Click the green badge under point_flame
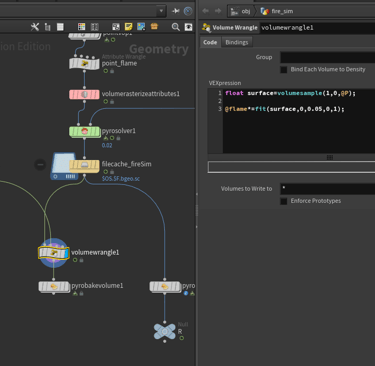Viewport: 375px width, 366px height. [x=106, y=71]
